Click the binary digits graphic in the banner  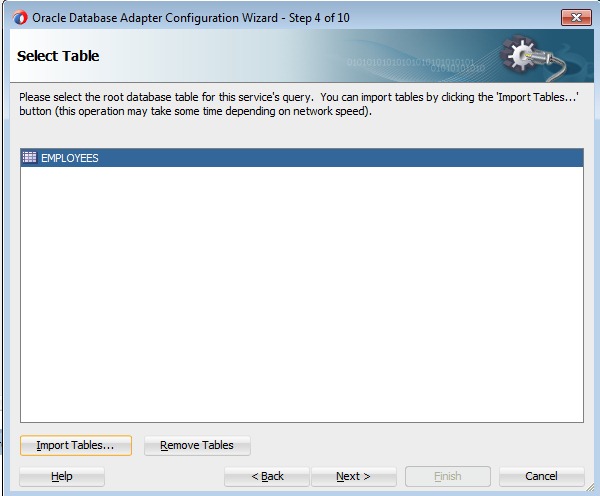point(420,64)
